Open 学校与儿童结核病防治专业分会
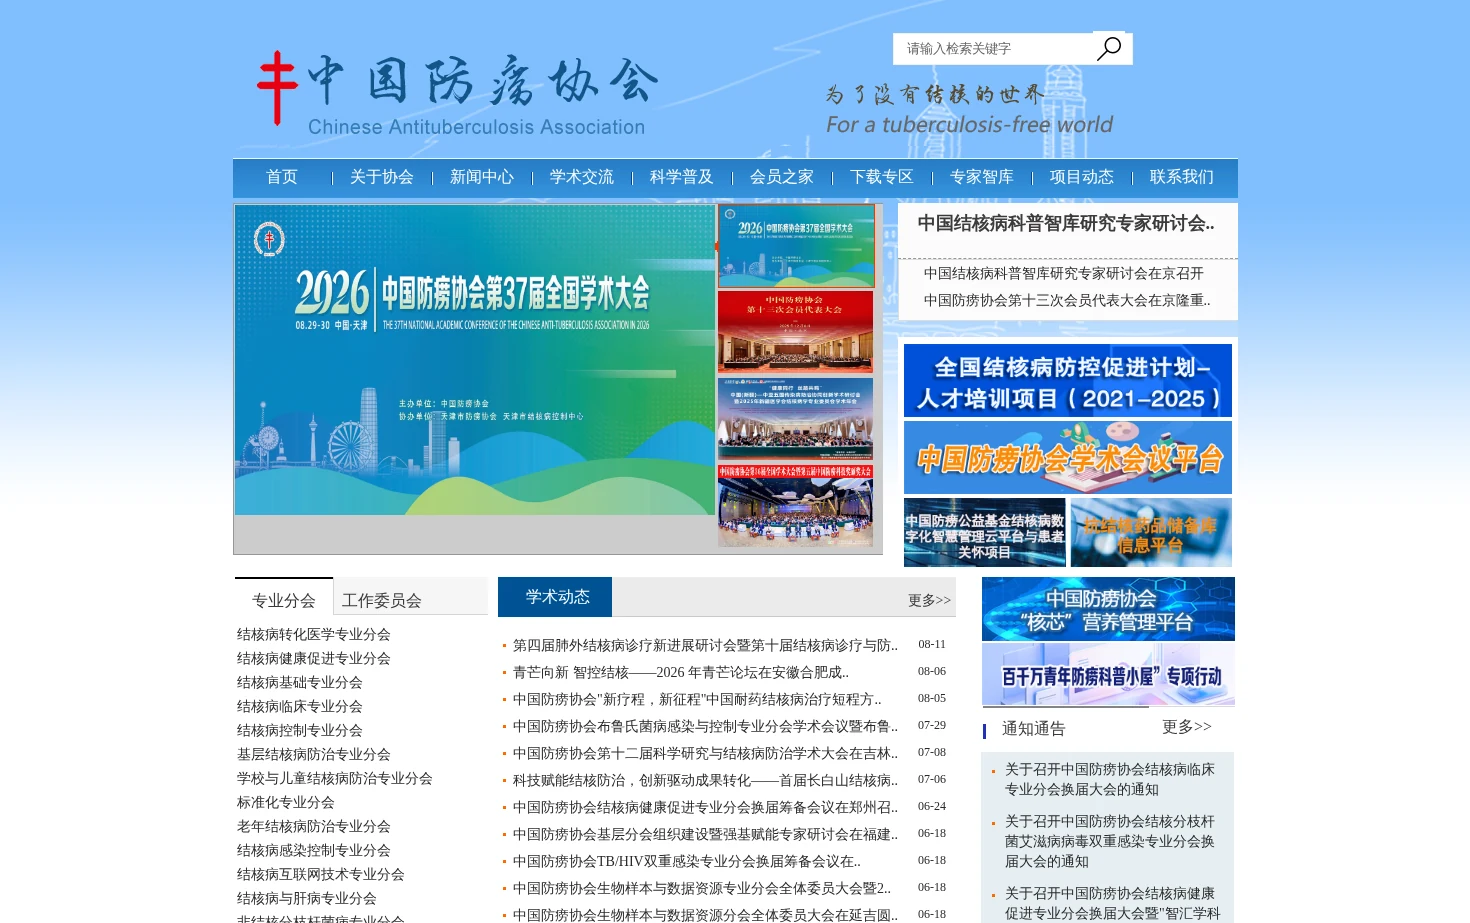The height and width of the screenshot is (923, 1470). [335, 778]
